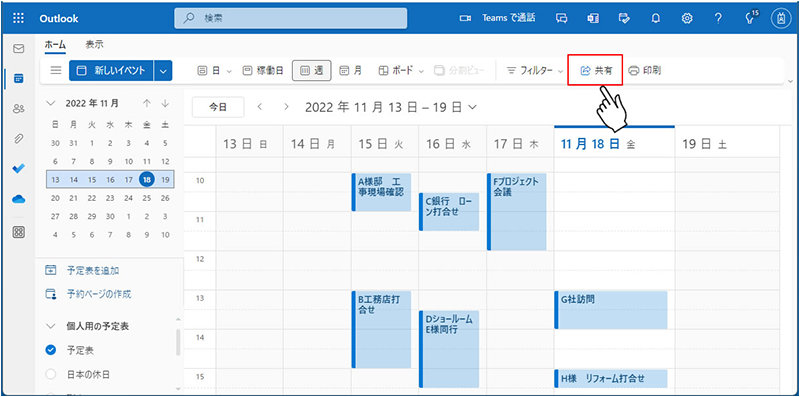The image size is (800, 397).
Task: Collapse the 個人用の予定表 group
Action: point(50,326)
